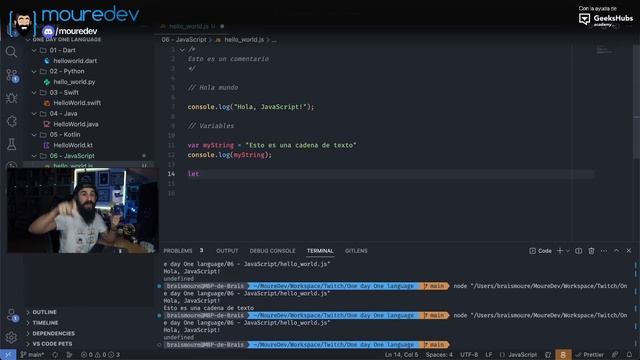
Task: Click the webcam overlay video
Action: pos(82,211)
